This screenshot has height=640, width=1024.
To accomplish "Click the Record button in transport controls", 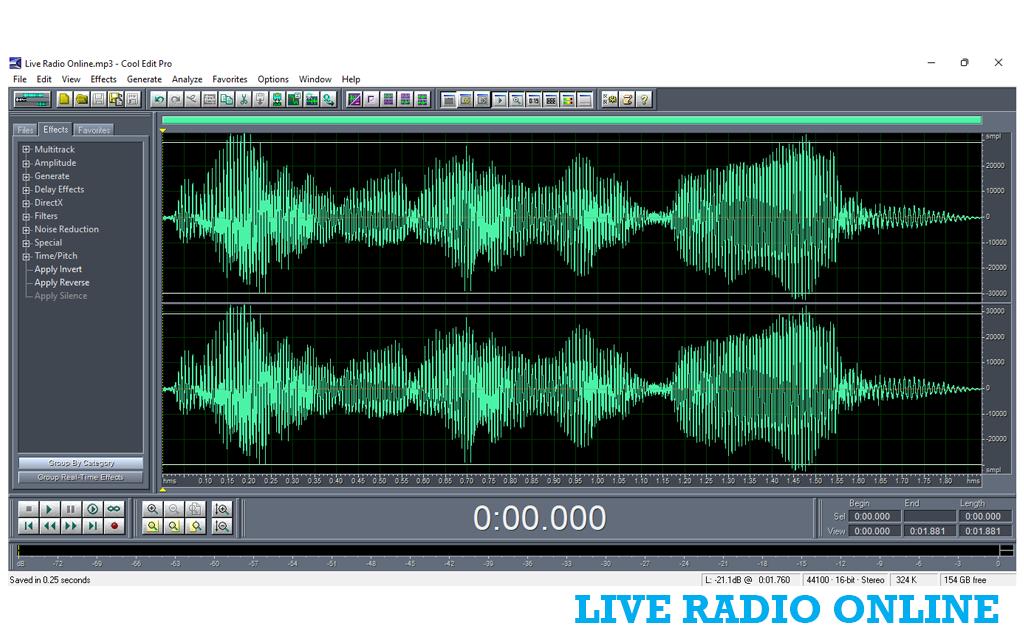I will [114, 526].
